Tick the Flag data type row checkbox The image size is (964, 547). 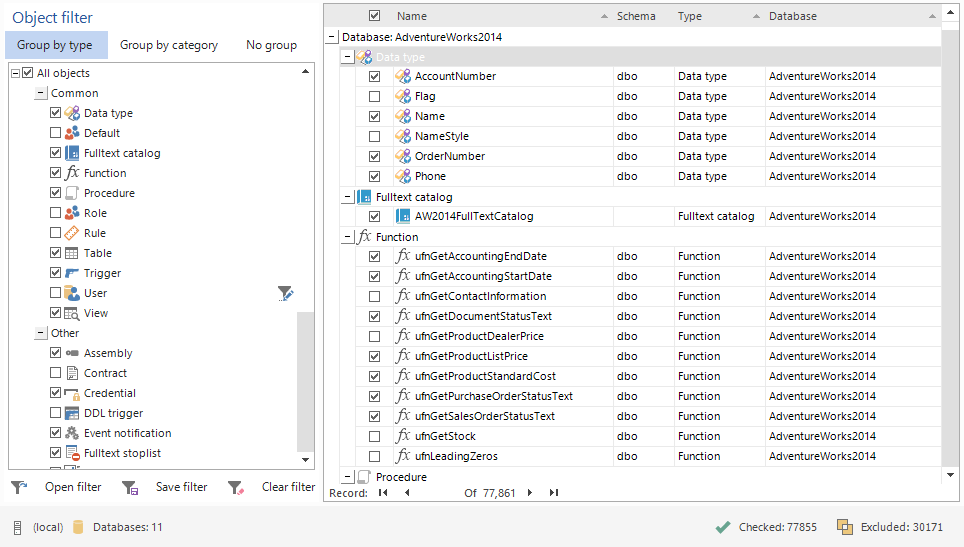pyautogui.click(x=374, y=96)
